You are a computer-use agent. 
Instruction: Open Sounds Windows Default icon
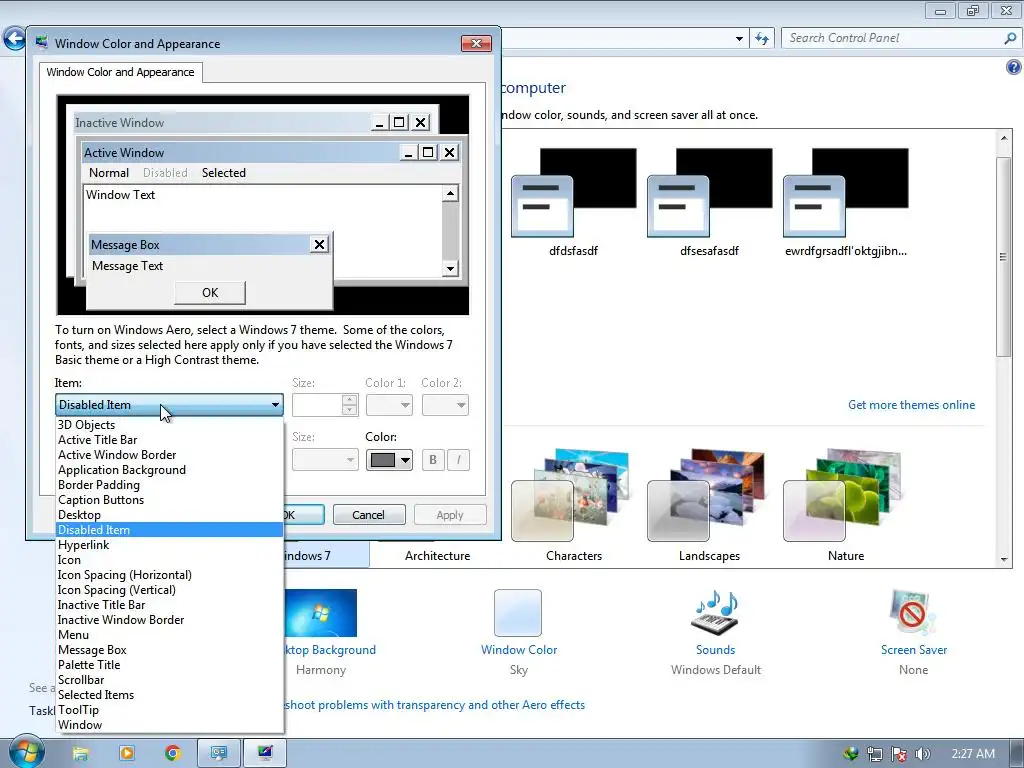click(x=715, y=613)
